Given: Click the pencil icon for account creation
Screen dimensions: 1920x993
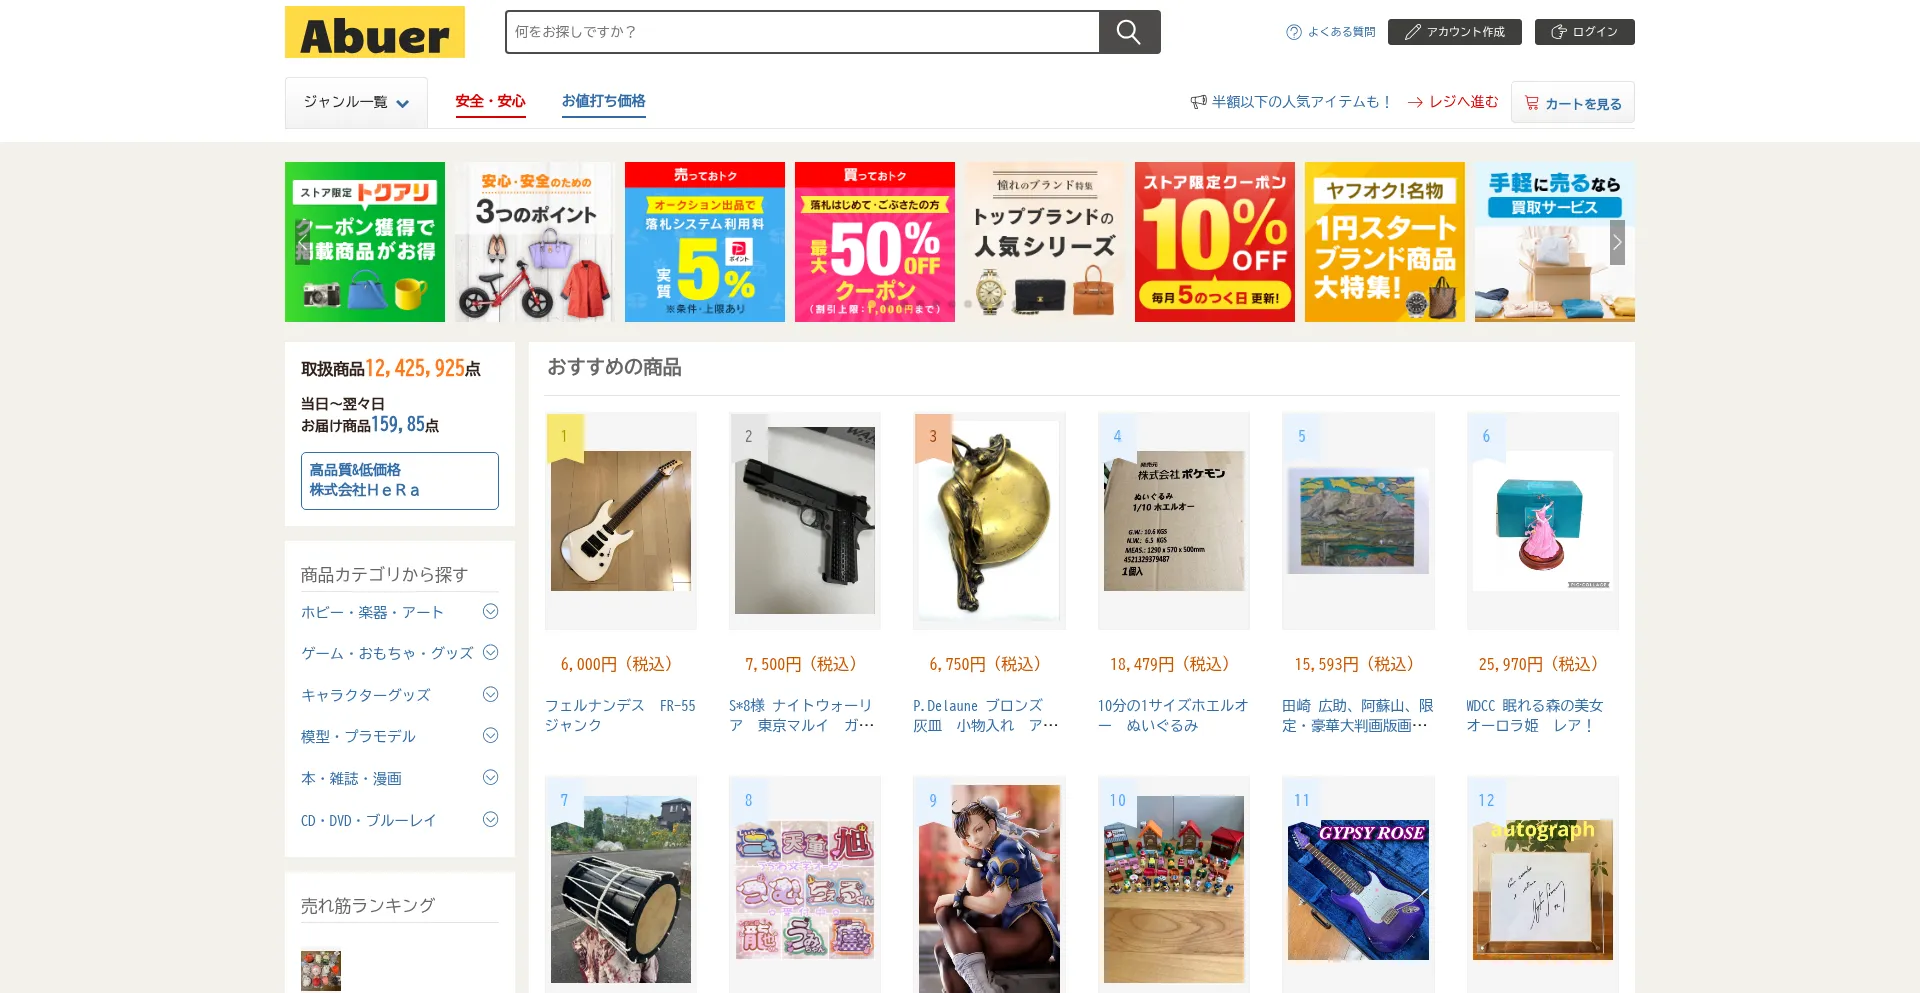Looking at the screenshot, I should point(1412,32).
